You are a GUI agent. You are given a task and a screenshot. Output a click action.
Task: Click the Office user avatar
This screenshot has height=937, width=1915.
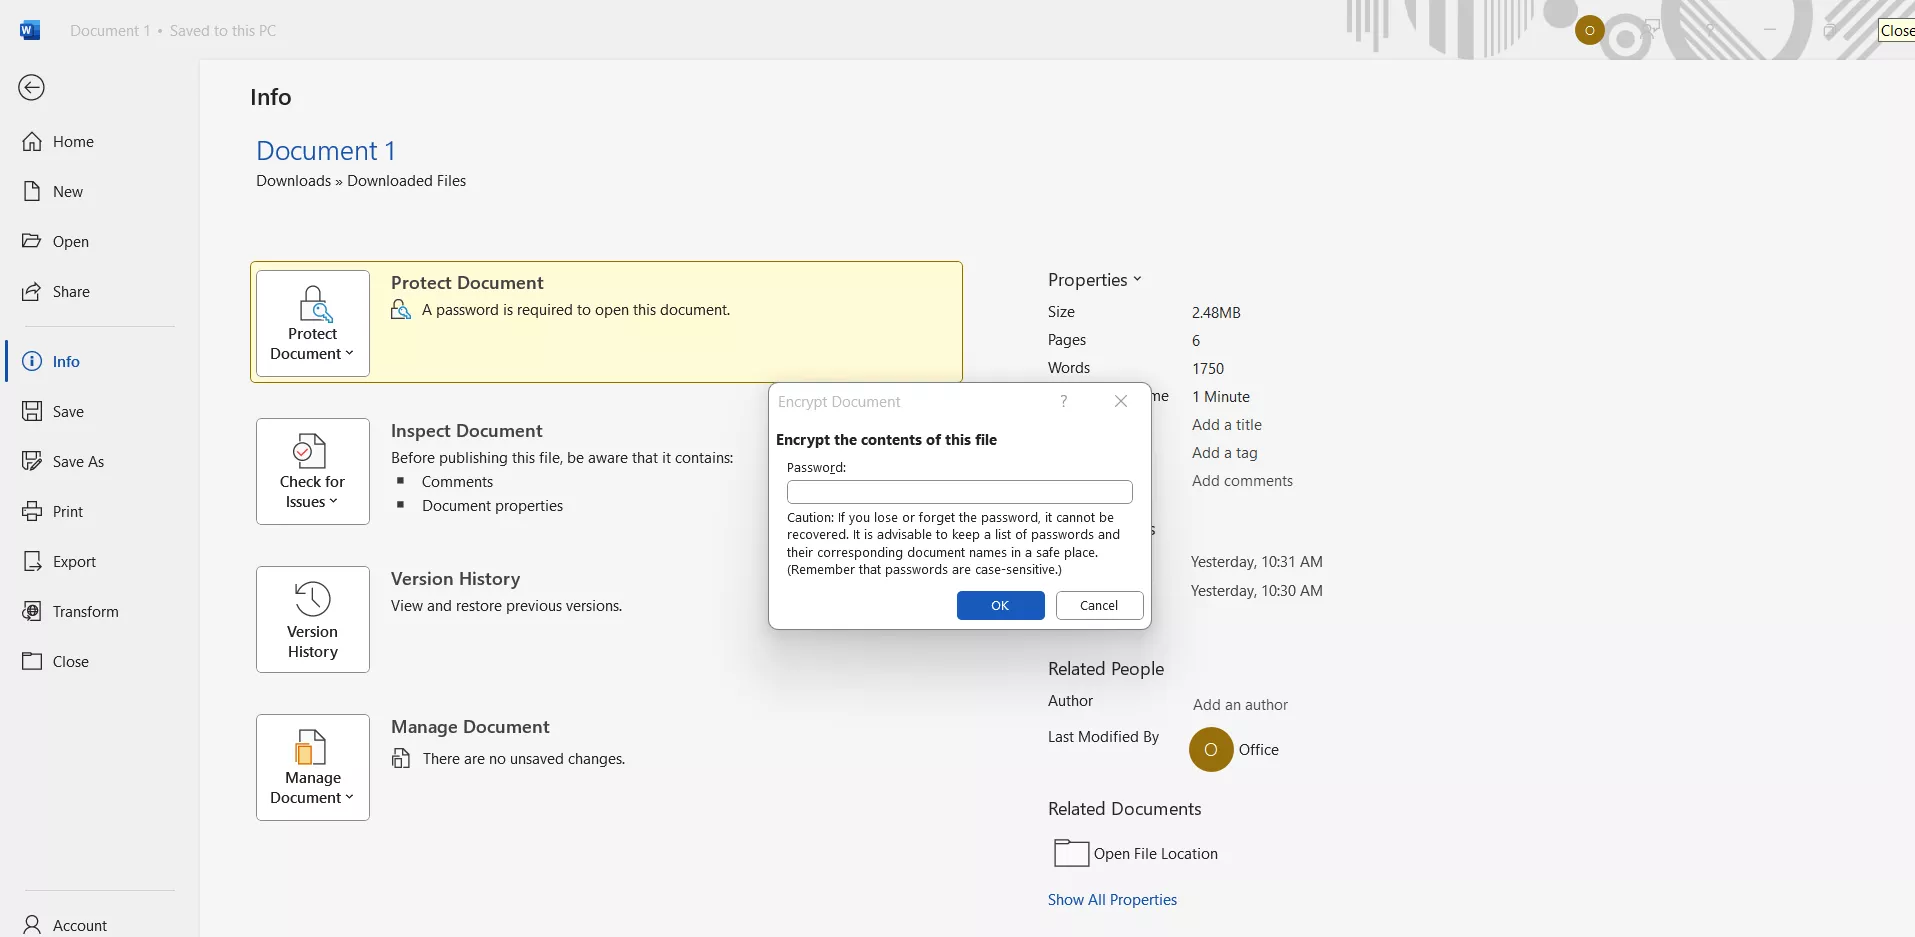click(x=1210, y=750)
